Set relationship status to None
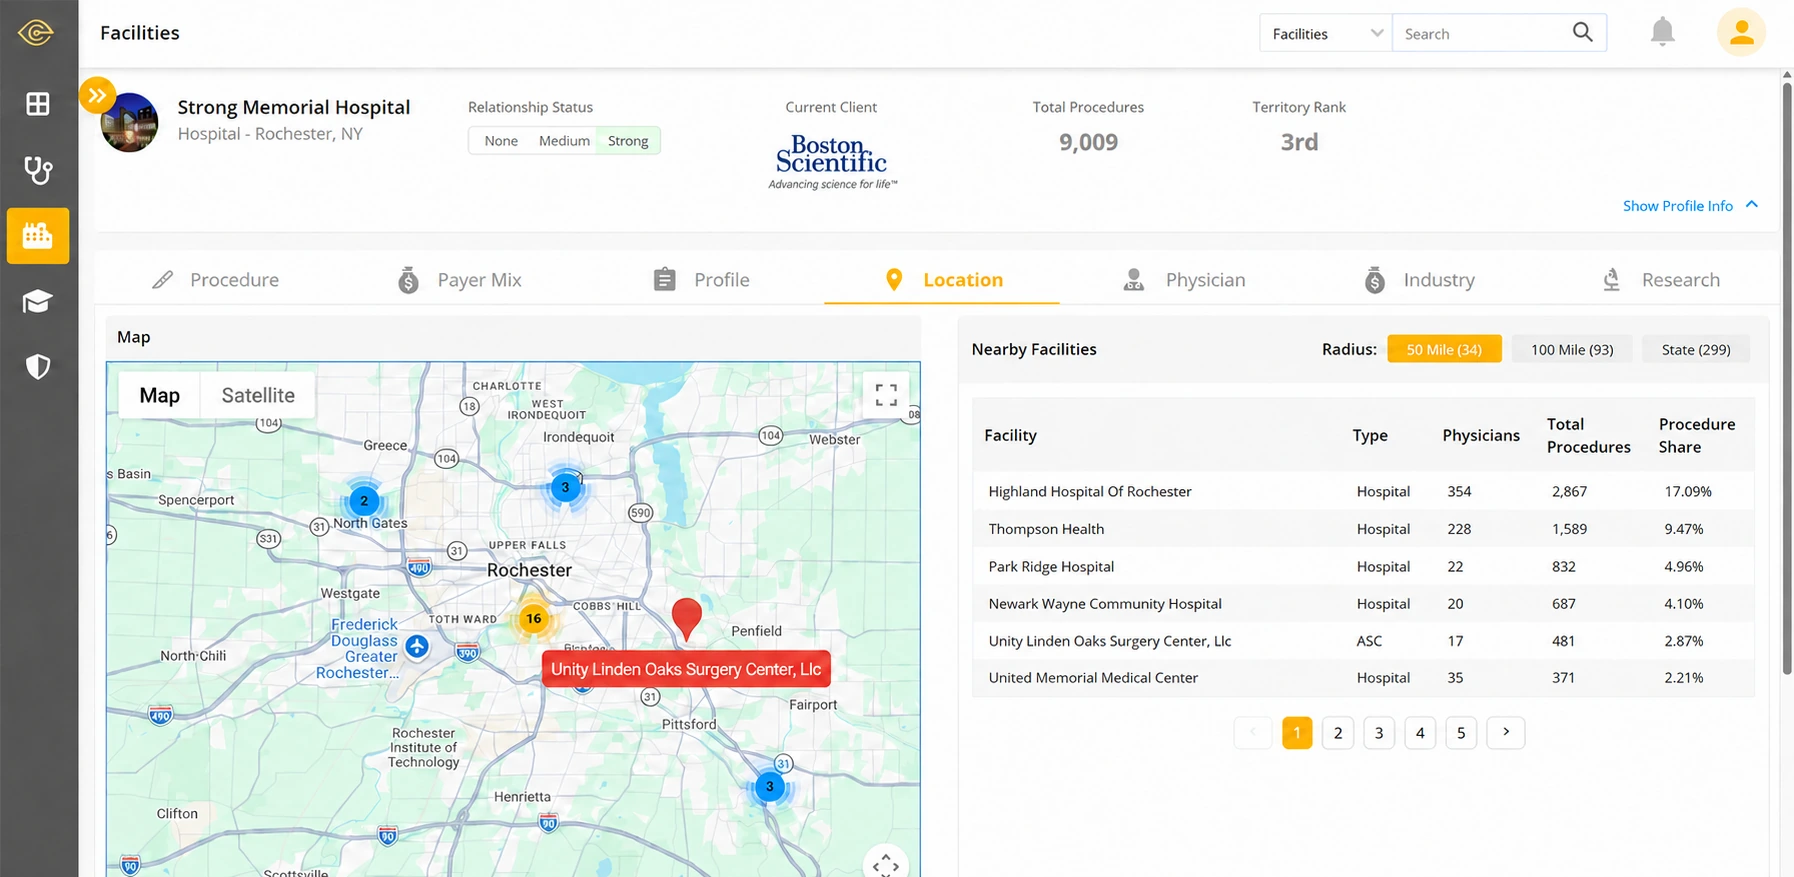This screenshot has height=877, width=1794. (501, 141)
